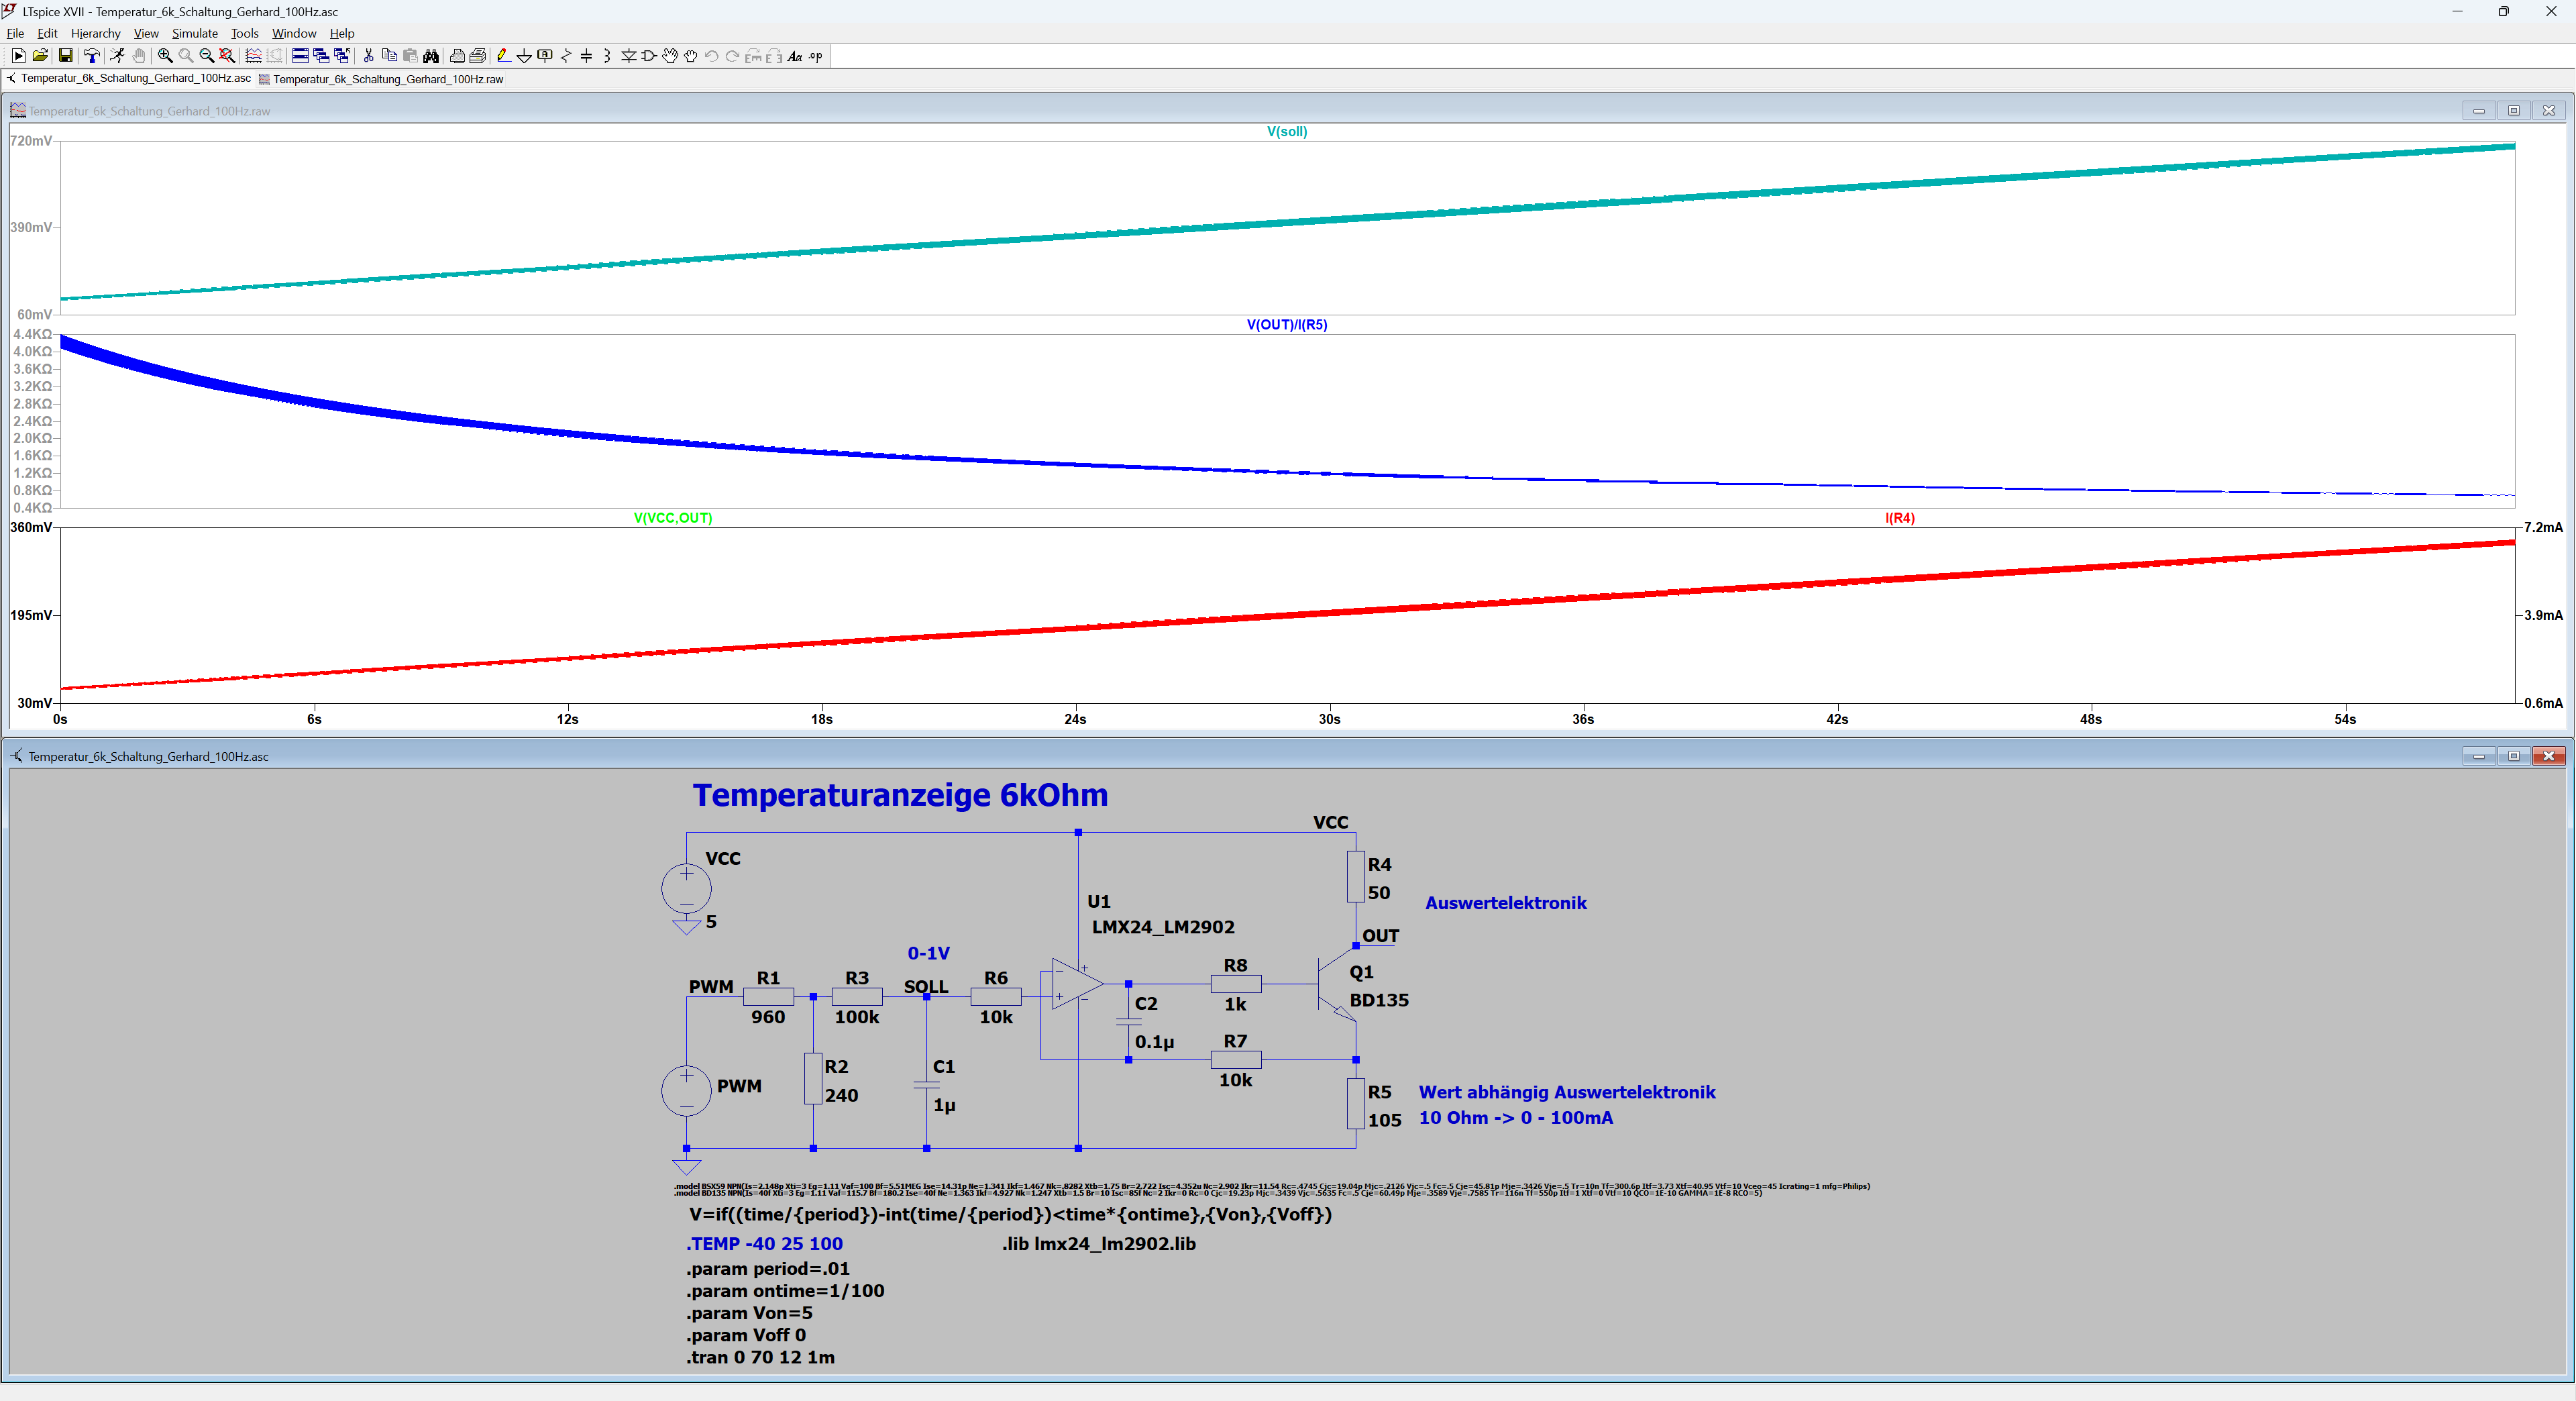This screenshot has width=2576, height=1401.
Task: Select the Label Net tool
Action: [x=545, y=56]
